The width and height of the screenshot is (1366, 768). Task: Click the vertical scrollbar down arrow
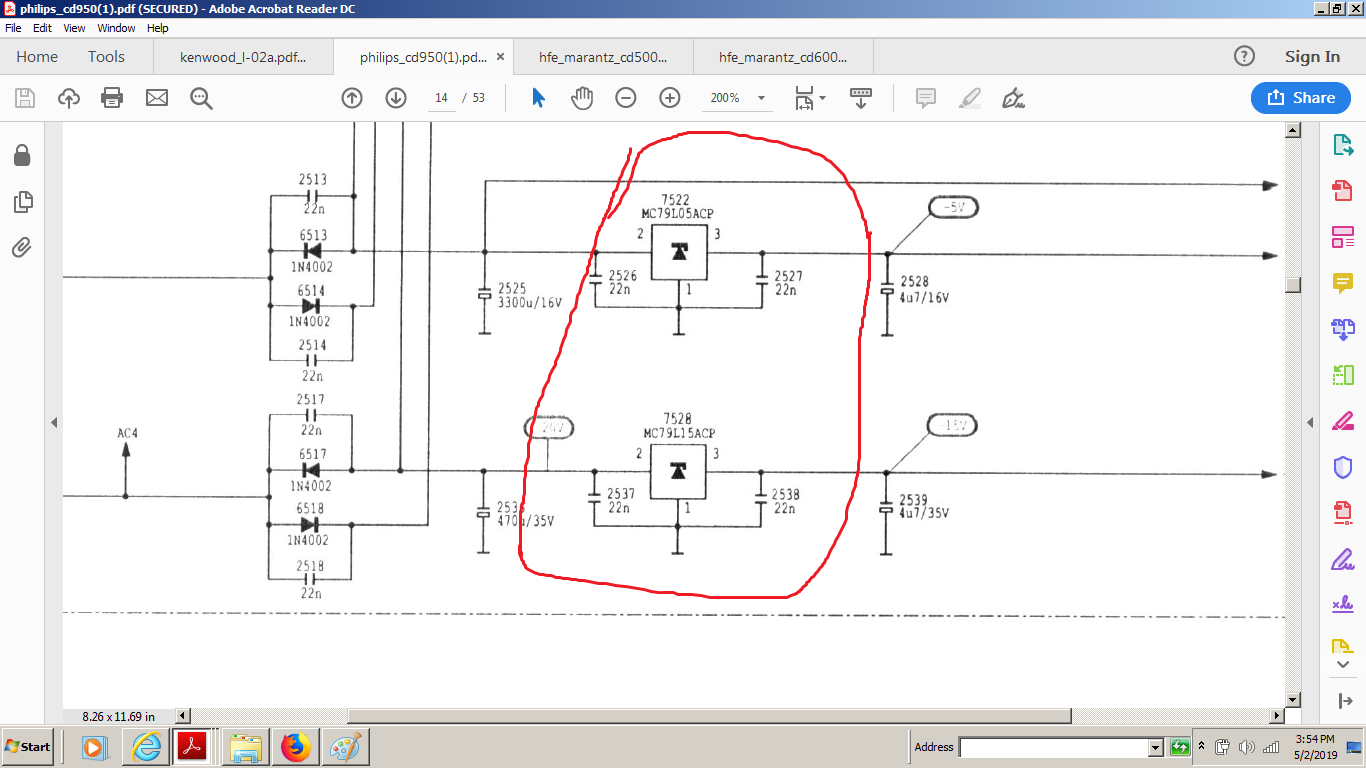[1293, 700]
